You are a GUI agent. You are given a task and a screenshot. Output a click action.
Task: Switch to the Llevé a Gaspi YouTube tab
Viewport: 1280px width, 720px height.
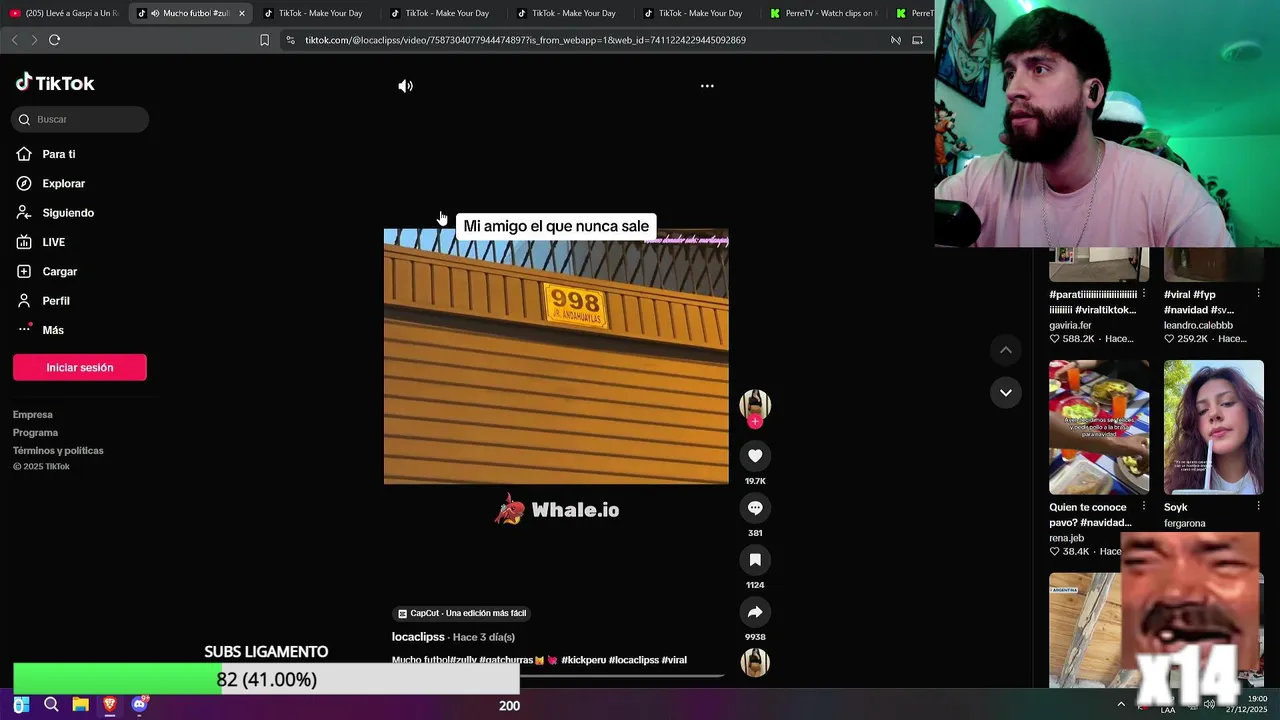coord(64,13)
